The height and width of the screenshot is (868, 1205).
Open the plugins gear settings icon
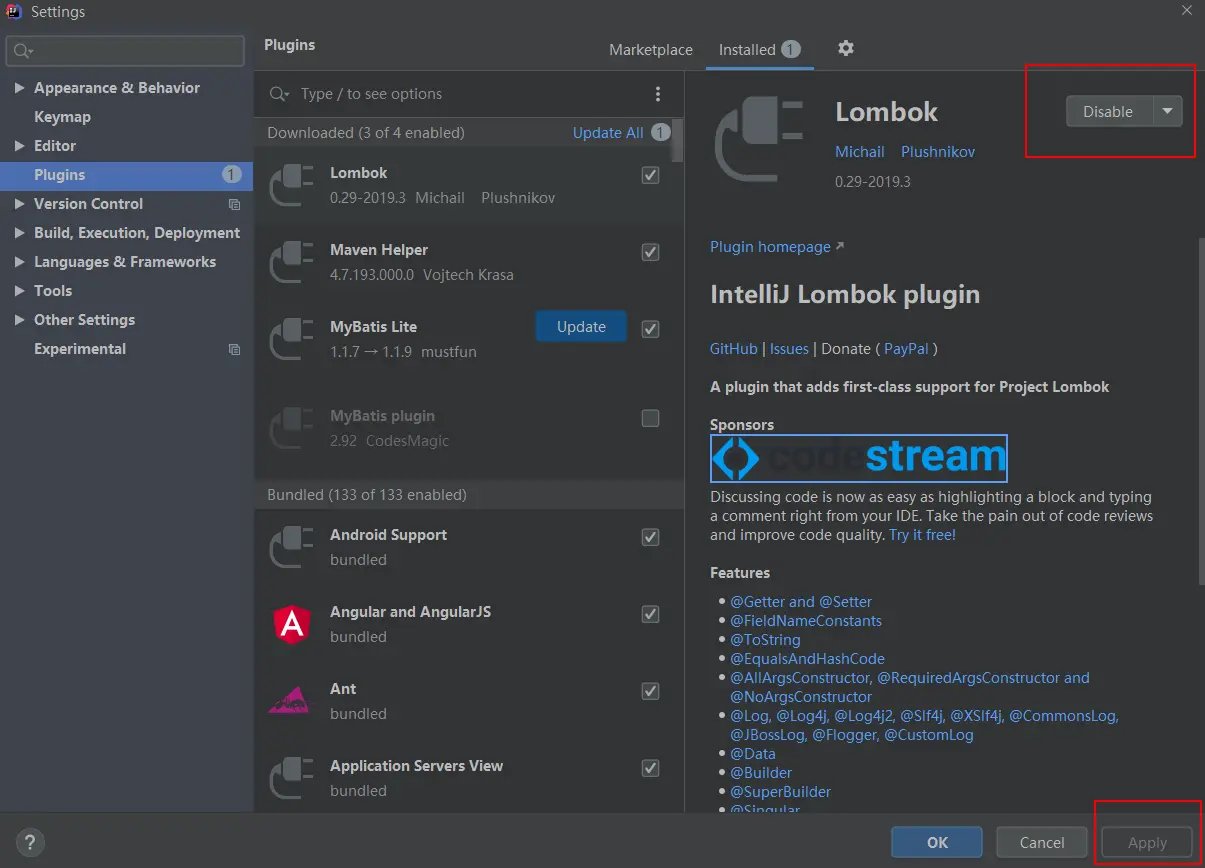pyautogui.click(x=846, y=49)
